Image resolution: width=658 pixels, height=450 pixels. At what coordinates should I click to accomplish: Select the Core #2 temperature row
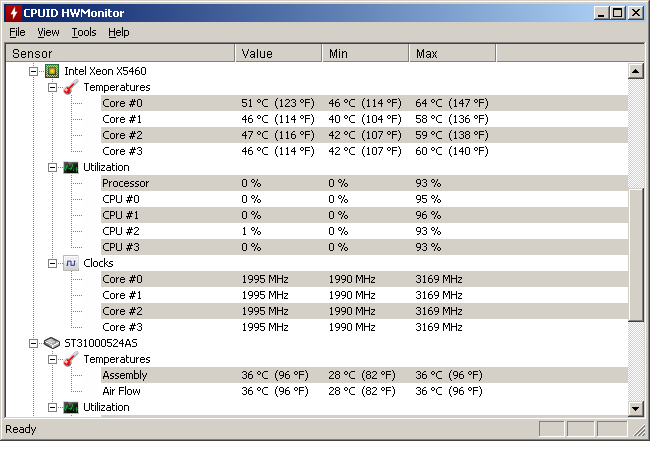pyautogui.click(x=364, y=135)
